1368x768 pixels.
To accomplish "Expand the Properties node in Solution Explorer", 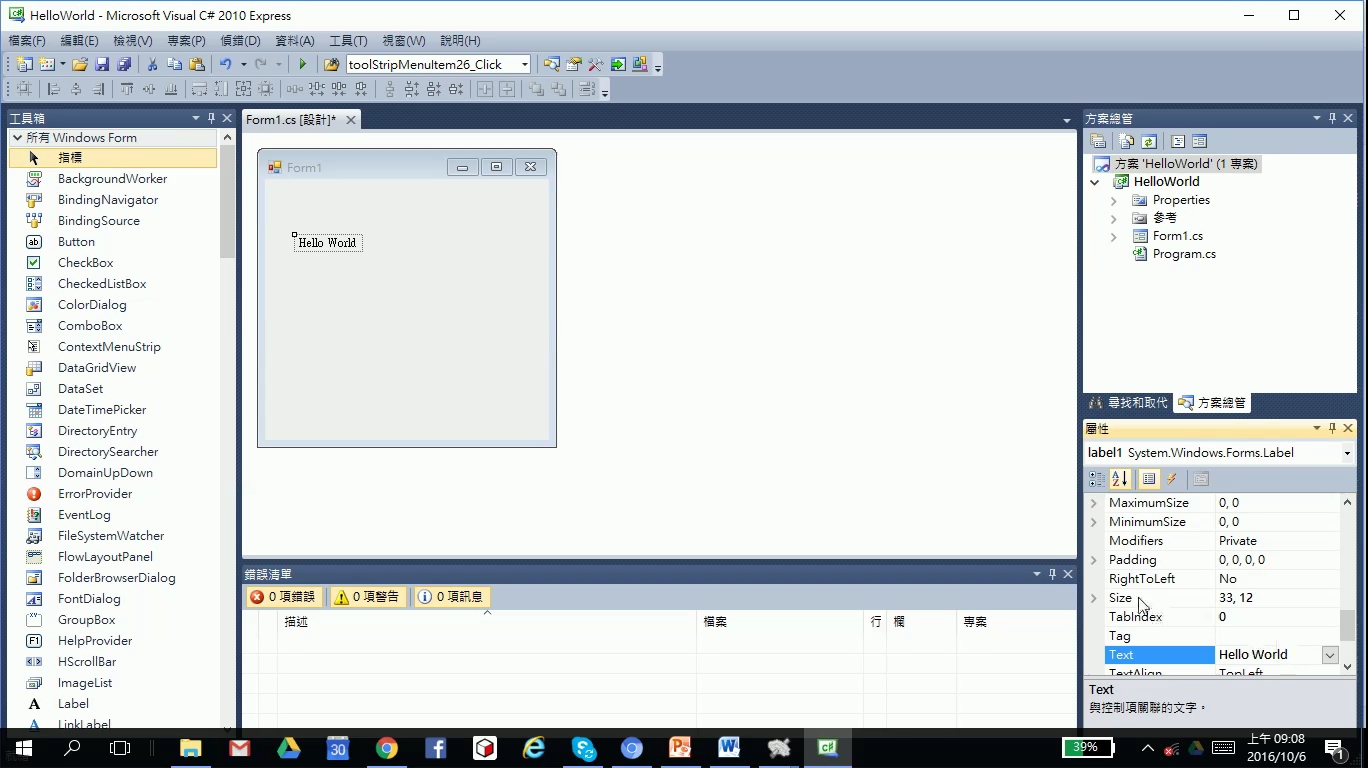I will coord(1114,200).
